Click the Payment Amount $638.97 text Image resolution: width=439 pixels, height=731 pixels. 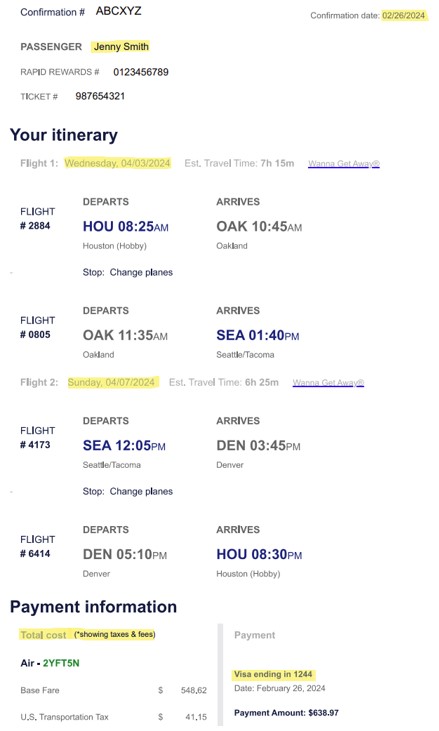pyautogui.click(x=287, y=713)
